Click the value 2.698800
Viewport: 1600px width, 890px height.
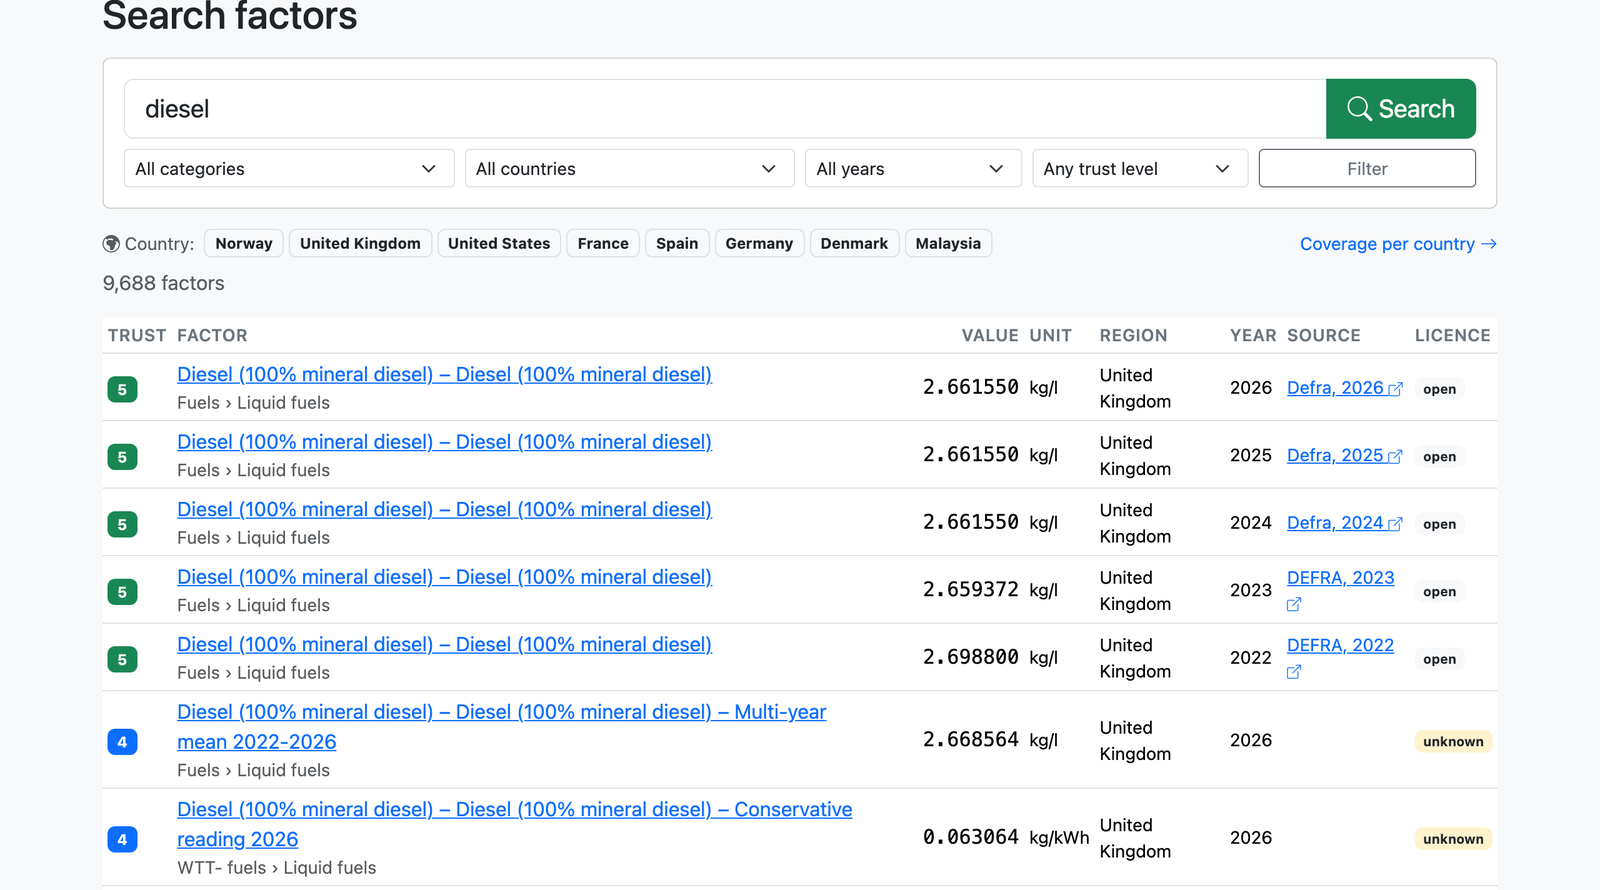point(970,657)
